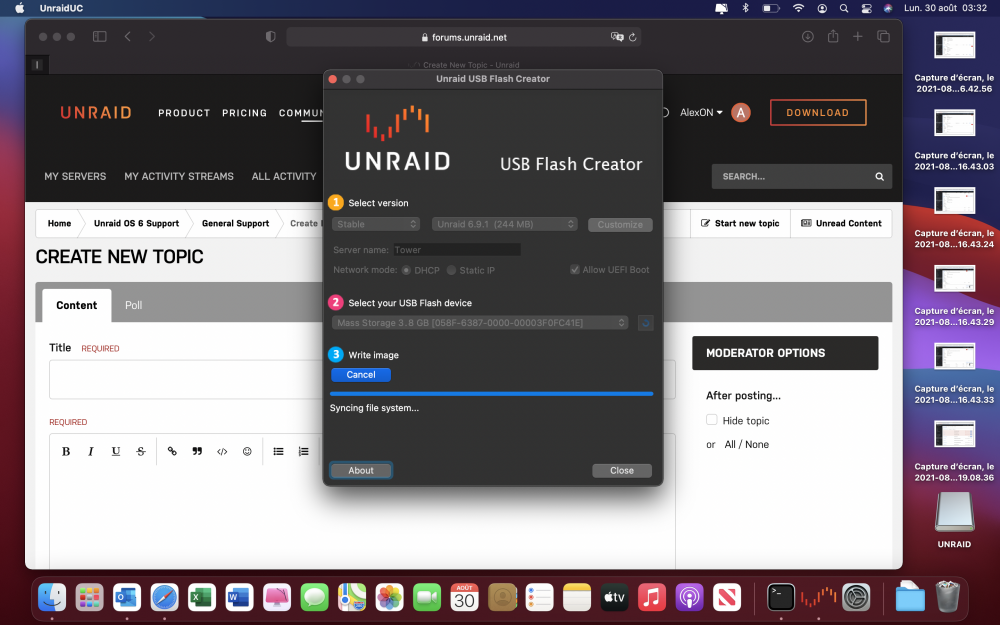Click the Underline formatting icon
Image resolution: width=1000 pixels, height=625 pixels.
[115, 451]
